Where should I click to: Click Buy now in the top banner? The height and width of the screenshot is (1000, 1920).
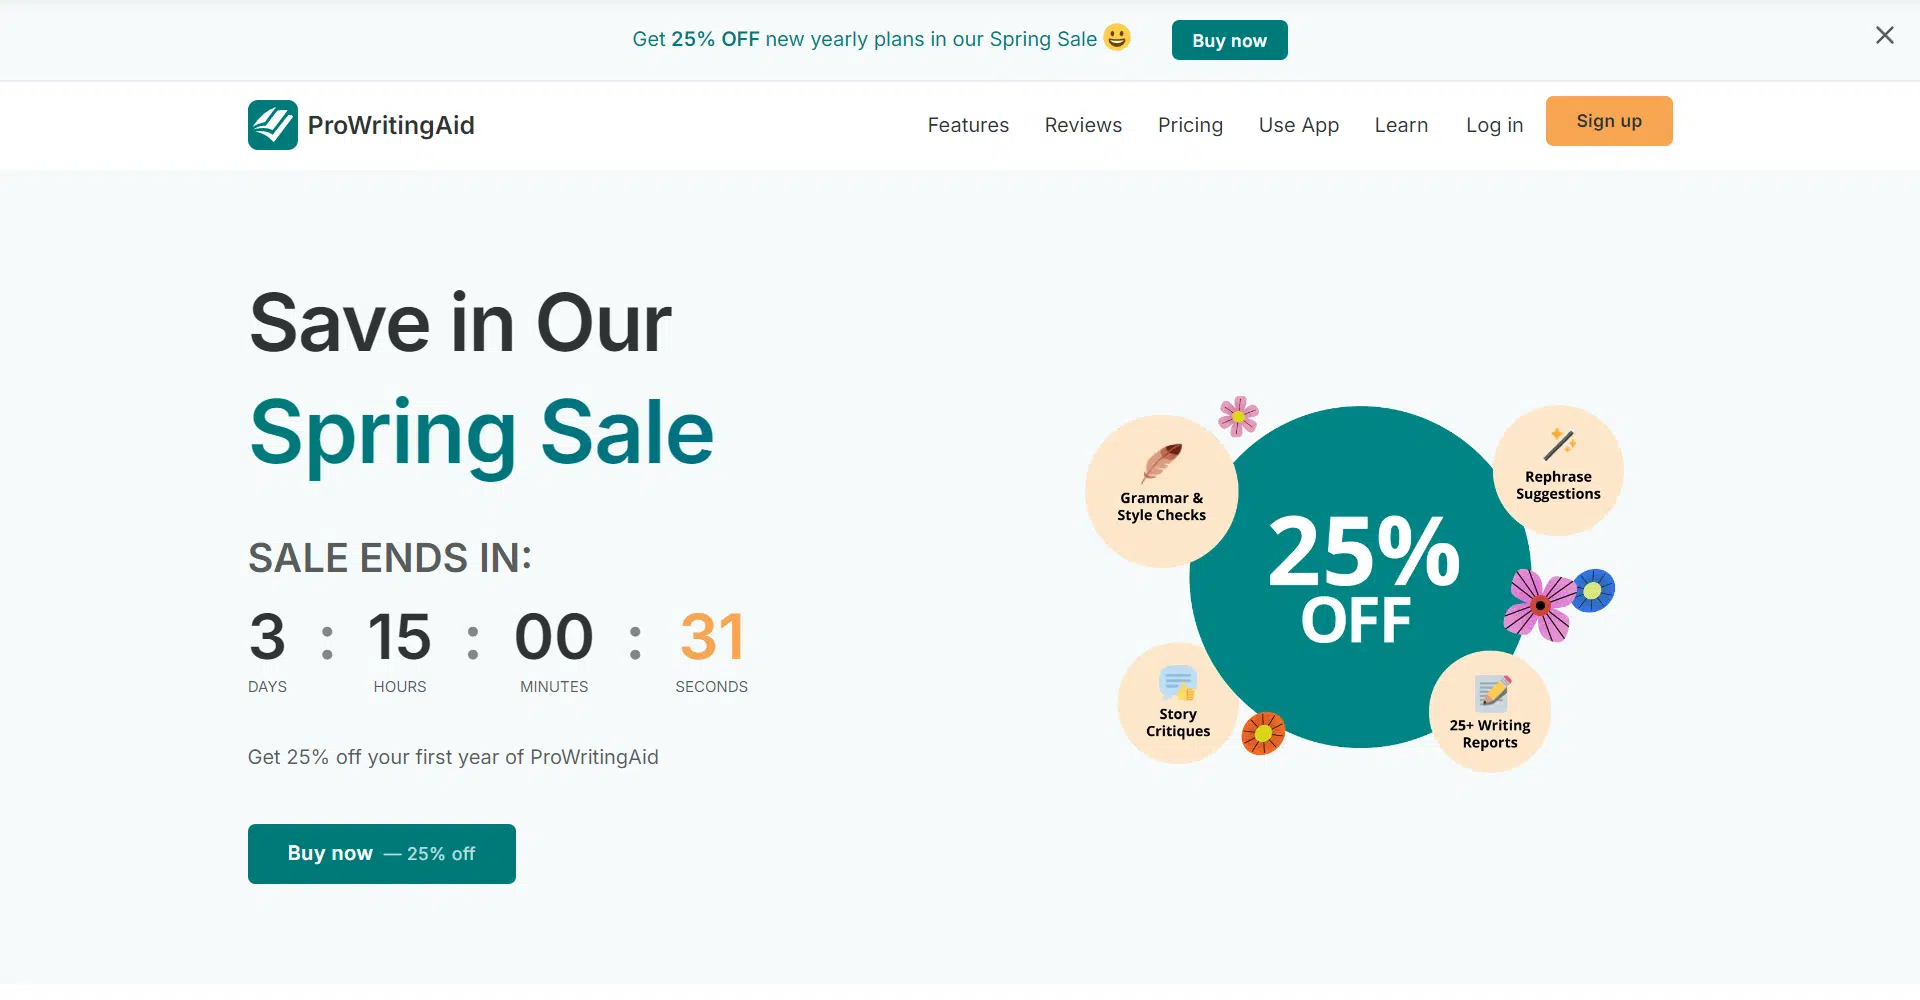[x=1229, y=40]
